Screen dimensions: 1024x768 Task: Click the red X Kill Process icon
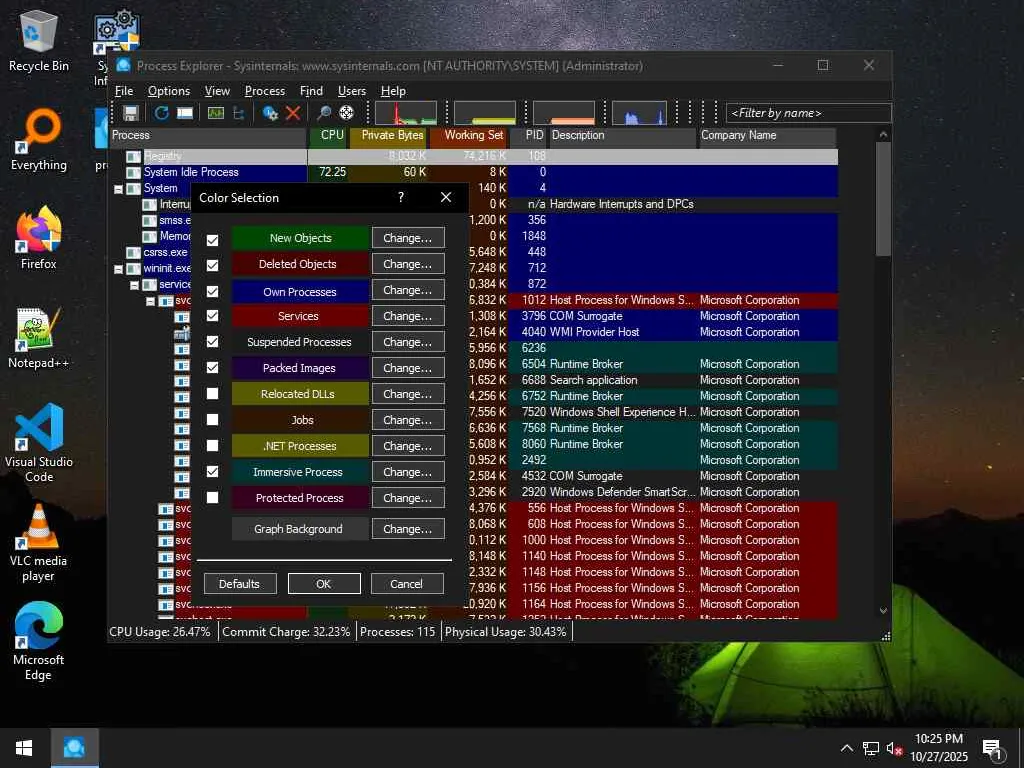pyautogui.click(x=293, y=113)
